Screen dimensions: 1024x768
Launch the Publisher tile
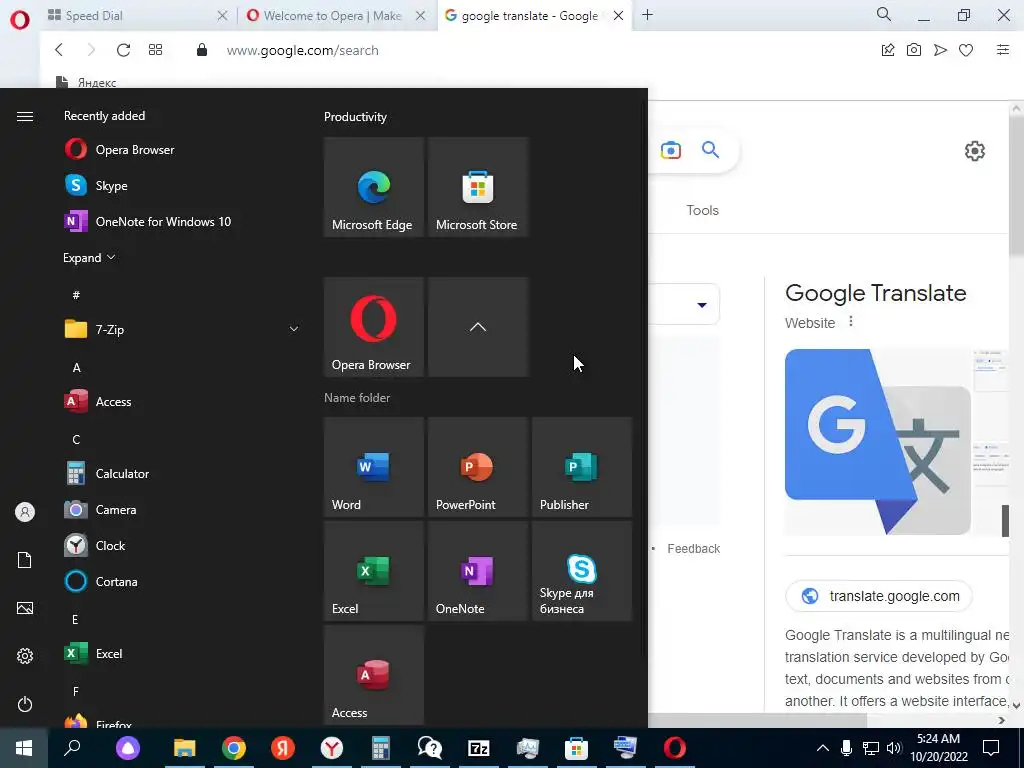pyautogui.click(x=582, y=467)
